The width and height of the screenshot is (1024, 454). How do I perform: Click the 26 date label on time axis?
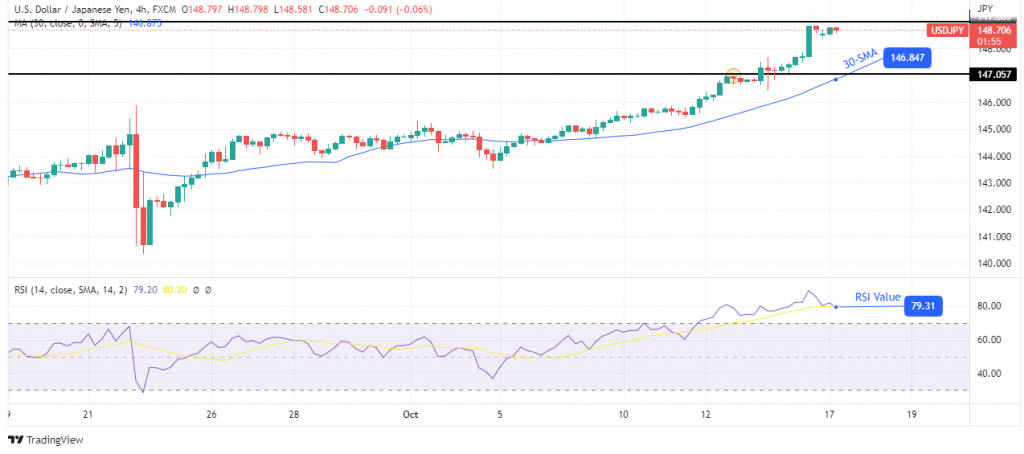[212, 415]
